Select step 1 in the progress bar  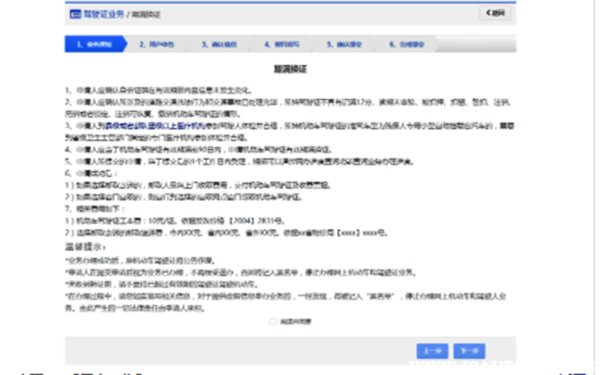[x=95, y=44]
